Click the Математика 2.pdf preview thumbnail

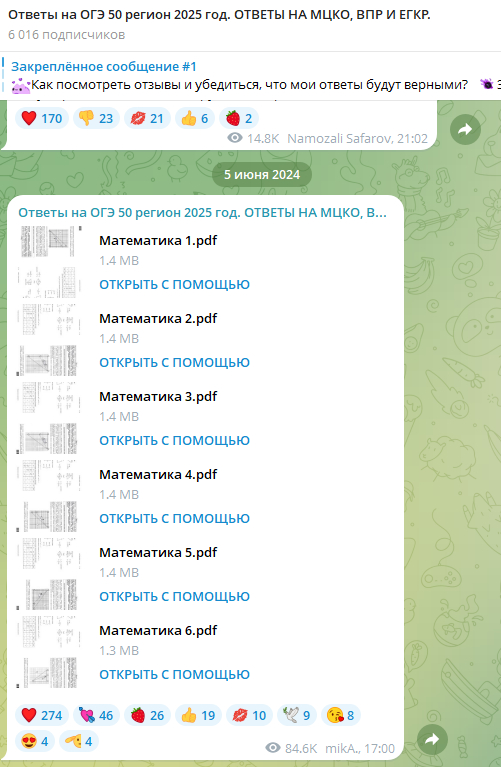pyautogui.click(x=49, y=340)
